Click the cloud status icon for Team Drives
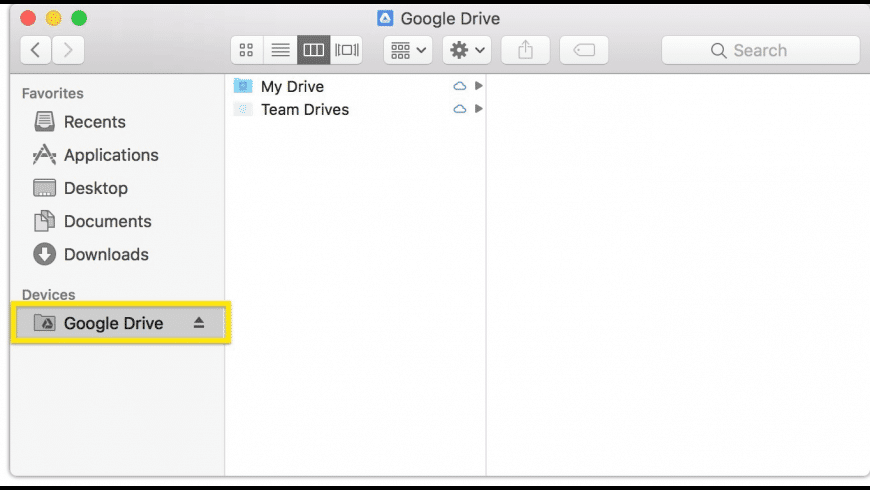This screenshot has width=870, height=490. 459,109
